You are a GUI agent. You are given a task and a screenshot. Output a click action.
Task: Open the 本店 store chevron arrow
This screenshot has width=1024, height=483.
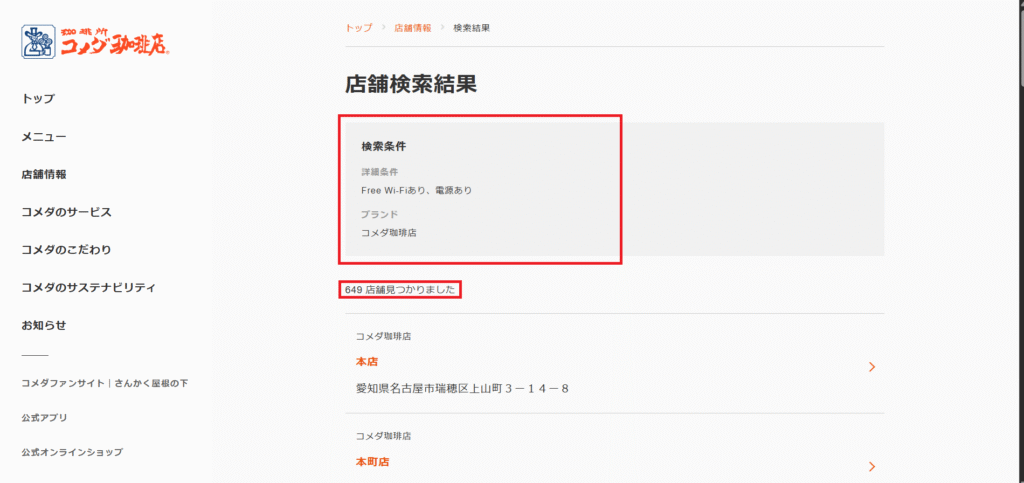point(872,367)
